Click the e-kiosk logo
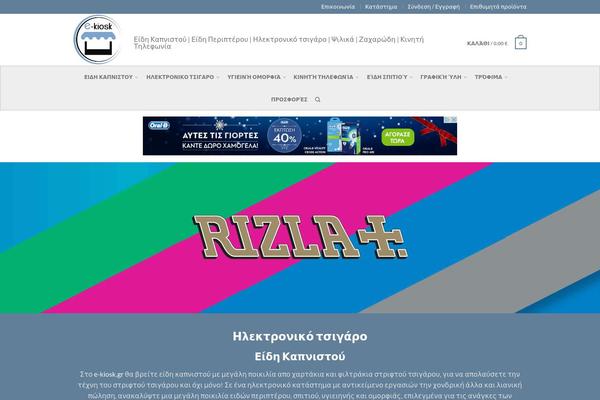This screenshot has height=400, width=600. click(x=98, y=39)
